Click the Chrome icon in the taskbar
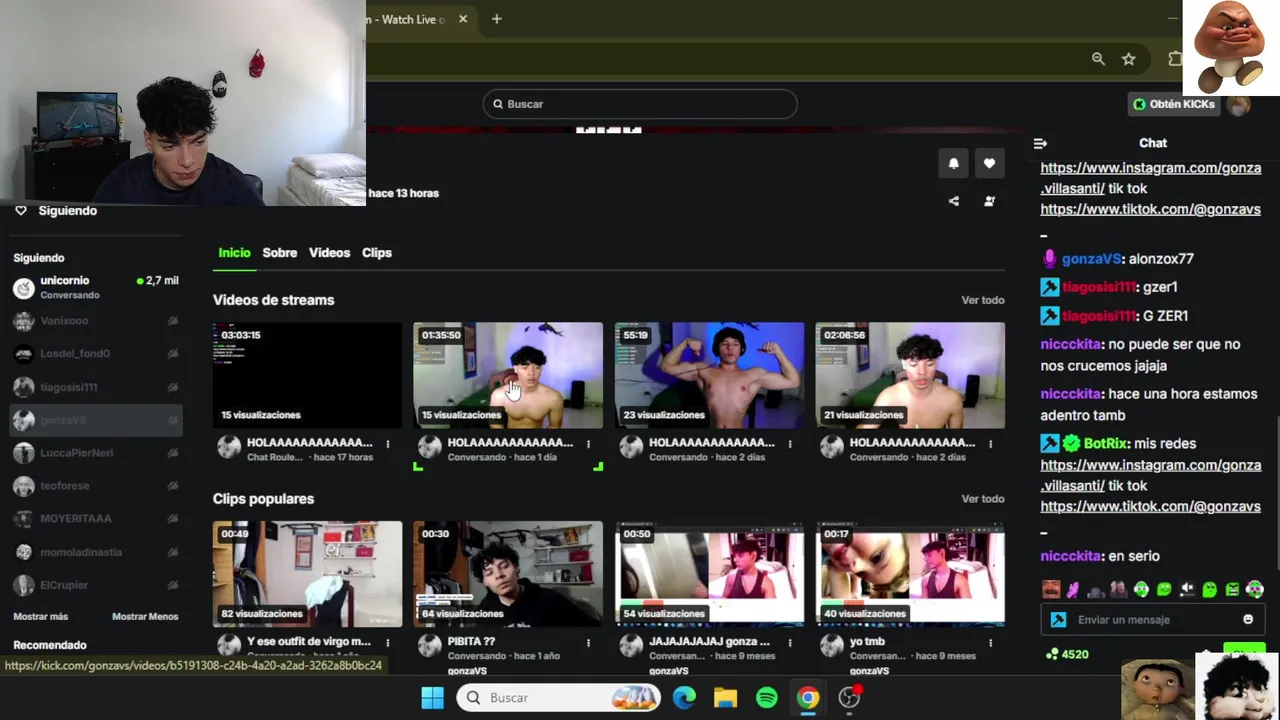The image size is (1280, 720). click(808, 698)
